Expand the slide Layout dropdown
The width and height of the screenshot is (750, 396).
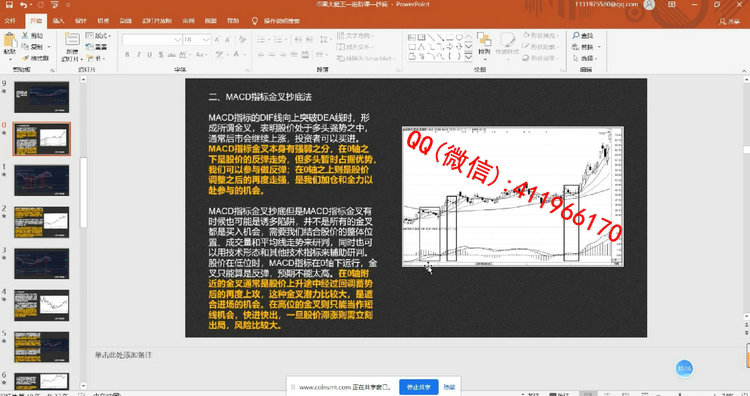coord(99,36)
